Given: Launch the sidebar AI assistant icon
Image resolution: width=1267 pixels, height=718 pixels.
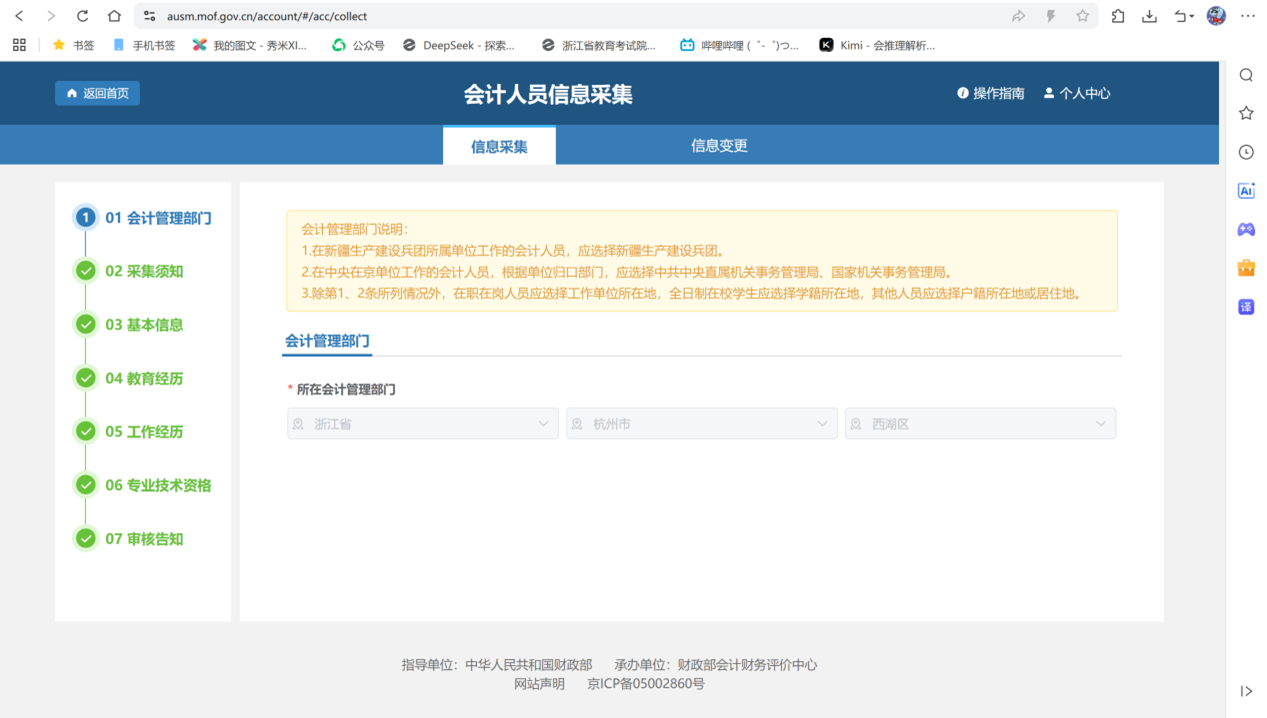Looking at the screenshot, I should click(x=1246, y=191).
